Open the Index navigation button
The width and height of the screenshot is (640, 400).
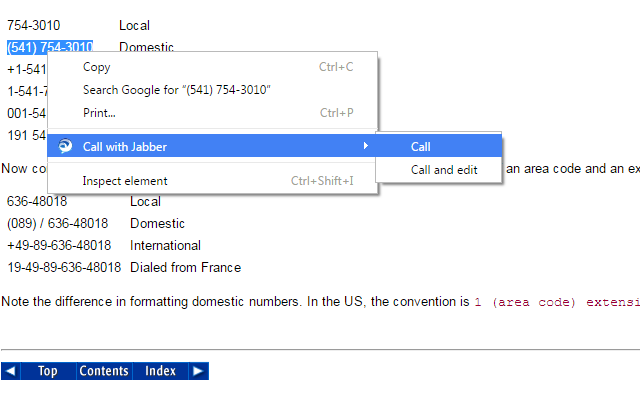tap(160, 371)
